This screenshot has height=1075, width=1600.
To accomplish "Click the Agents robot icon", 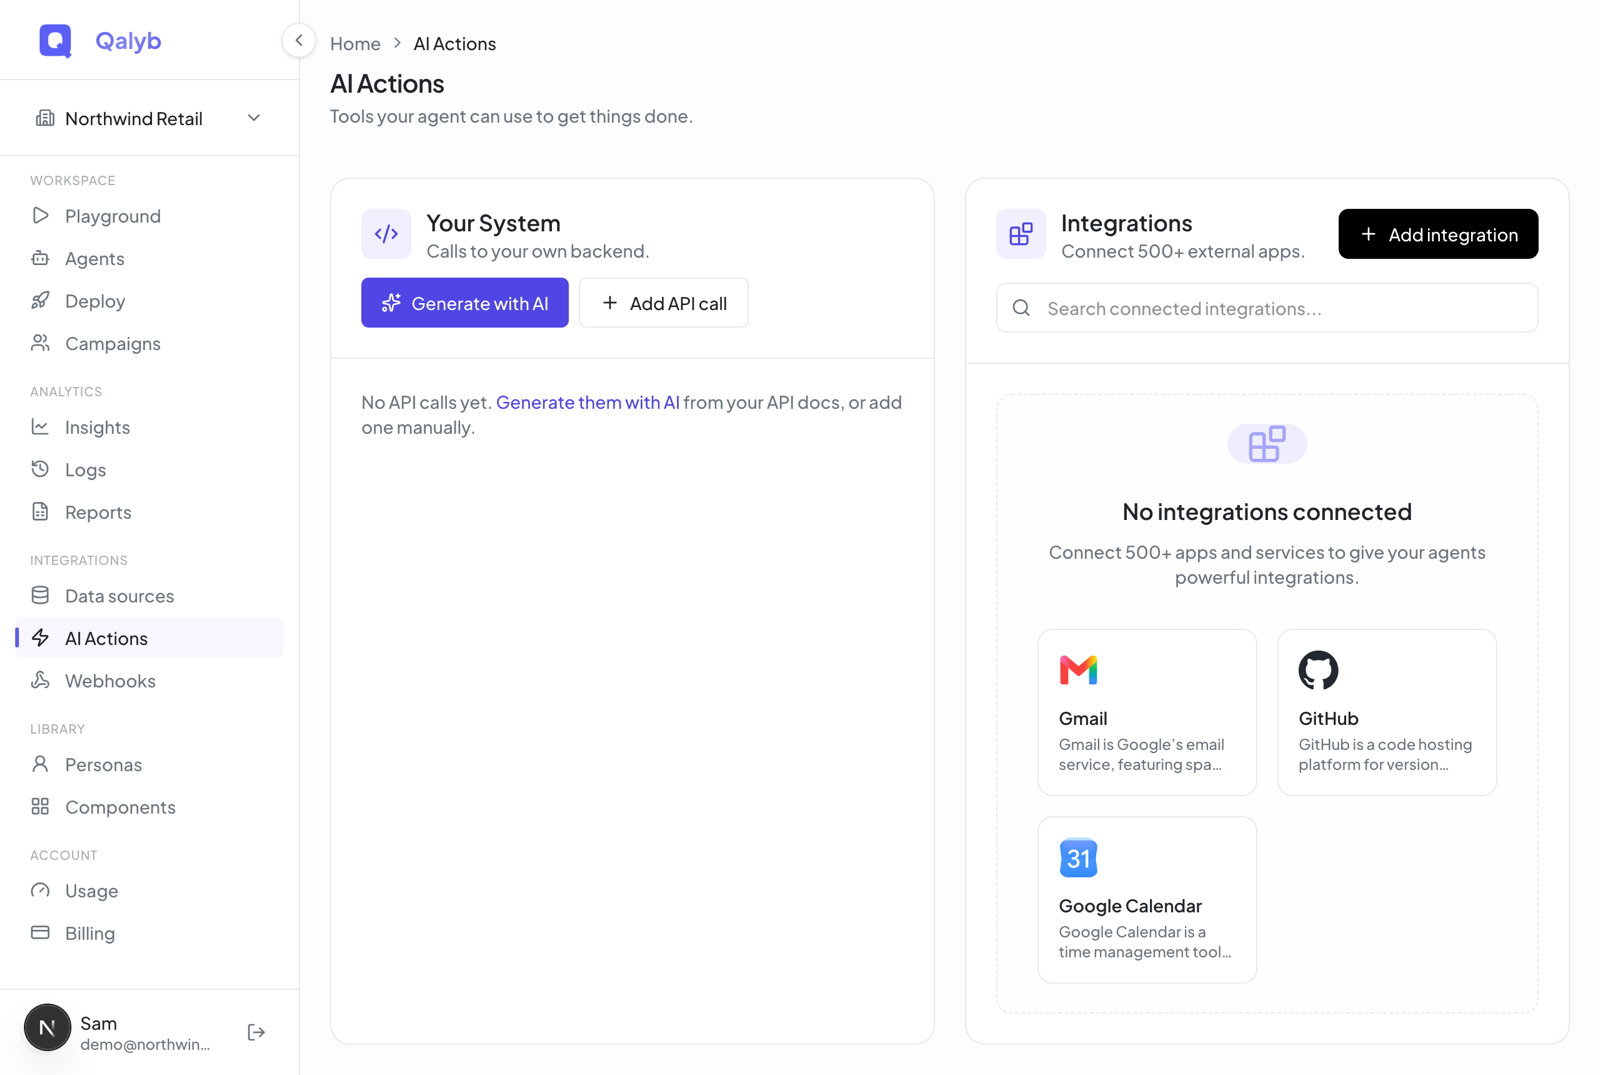I will click(40, 258).
